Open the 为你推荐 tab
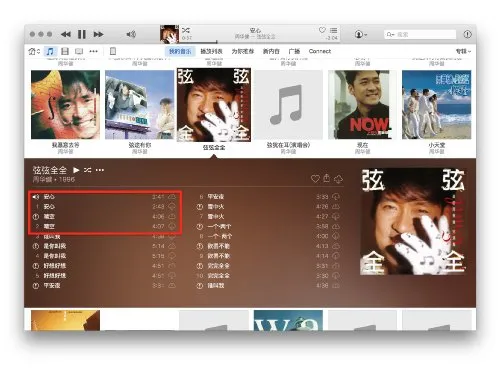Viewport: 500px width, 375px height. pos(243,51)
